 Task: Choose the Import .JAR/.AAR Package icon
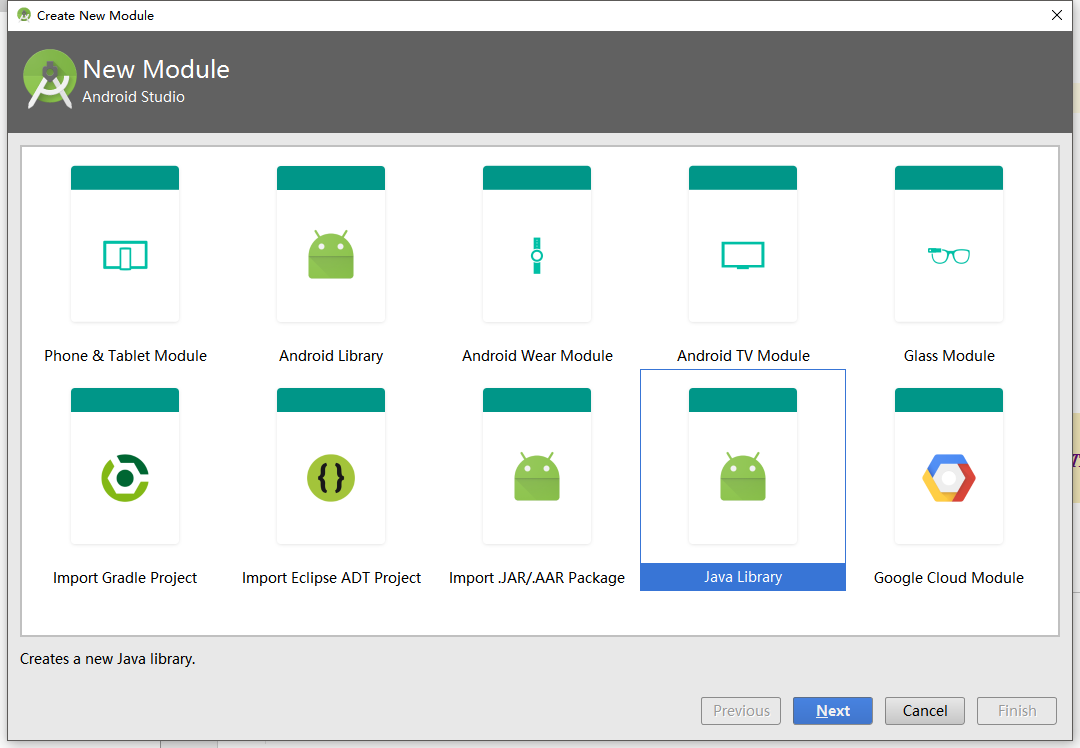point(537,477)
